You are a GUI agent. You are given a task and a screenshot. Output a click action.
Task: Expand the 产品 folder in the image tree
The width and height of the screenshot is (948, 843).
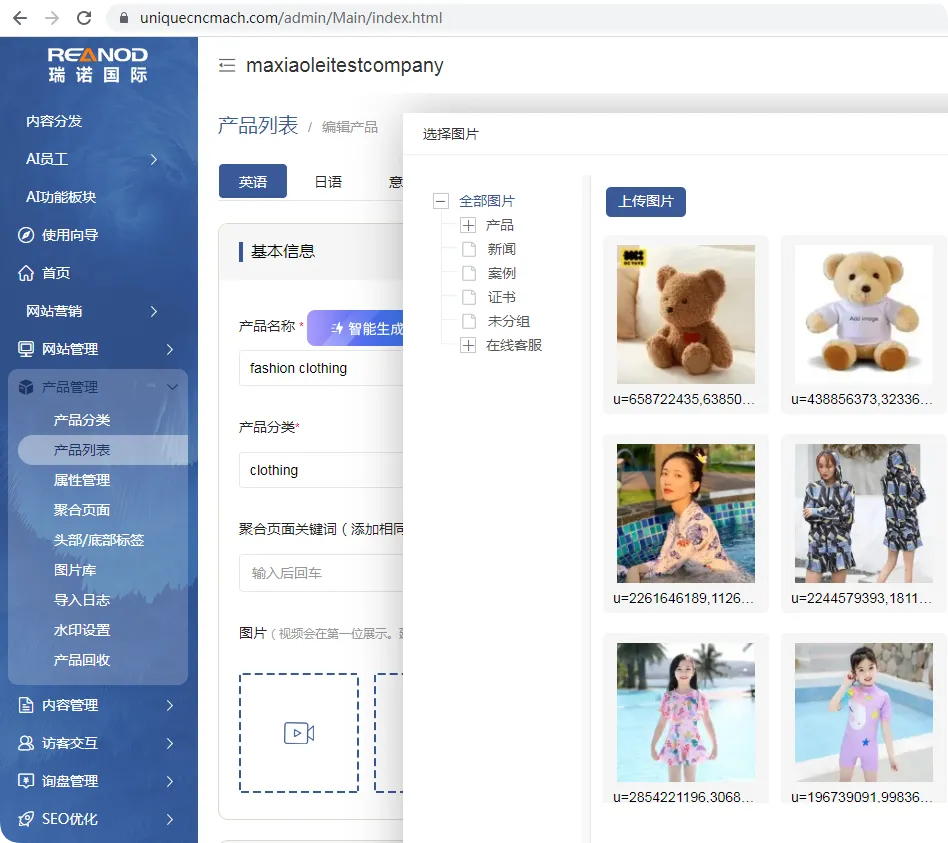(x=468, y=226)
